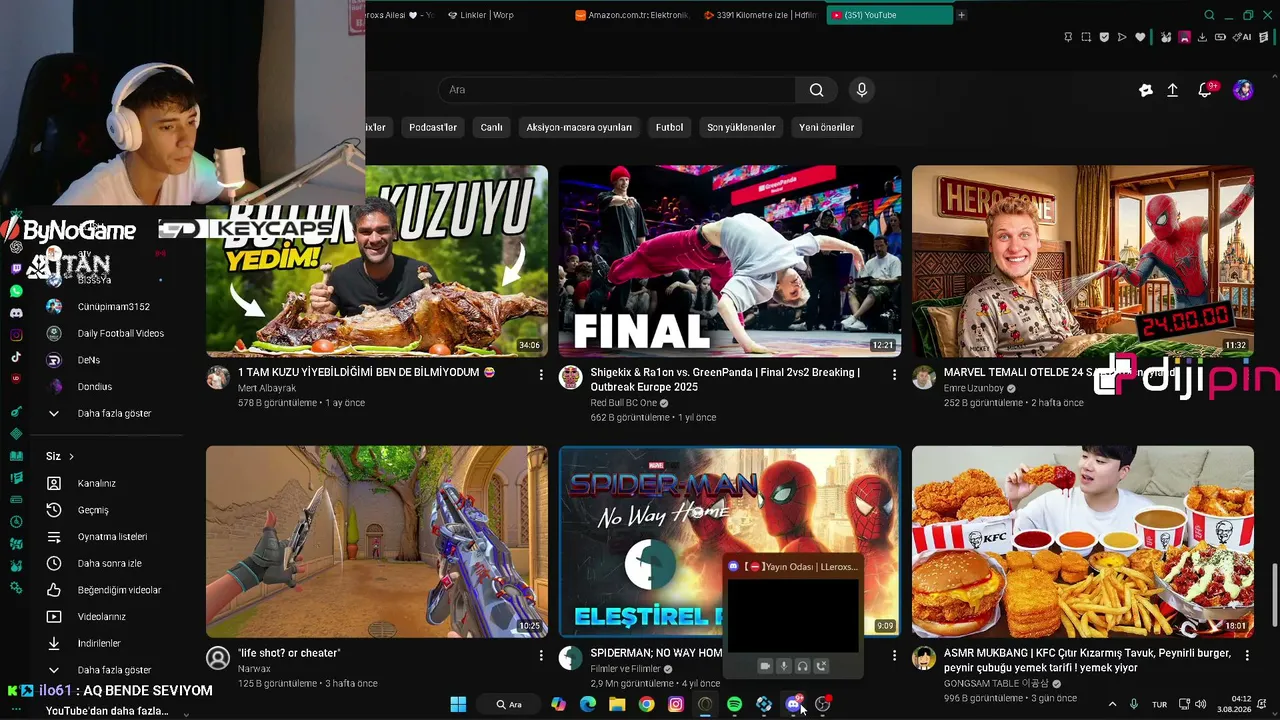This screenshot has height=720, width=1280.
Task: Disconnect call in the Discord preview popup
Action: point(821,666)
